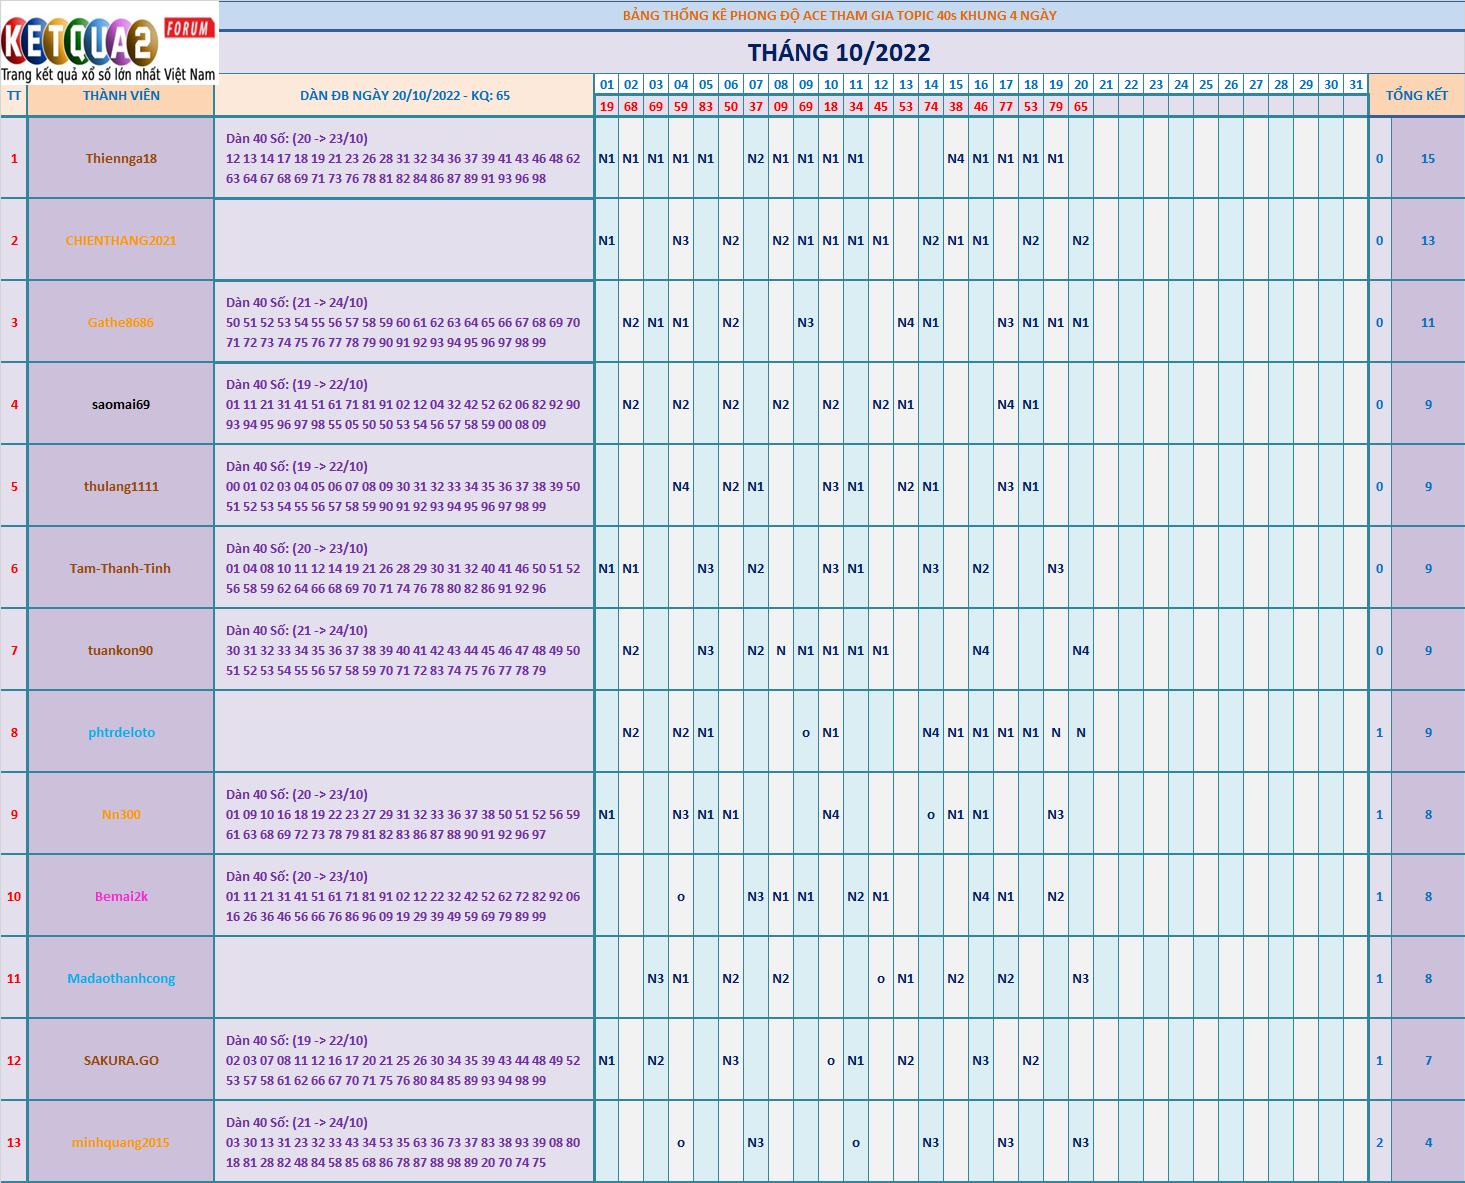Viewport: 1465px width, 1183px height.
Task: Open member name 'Nn300'
Action: click(121, 814)
